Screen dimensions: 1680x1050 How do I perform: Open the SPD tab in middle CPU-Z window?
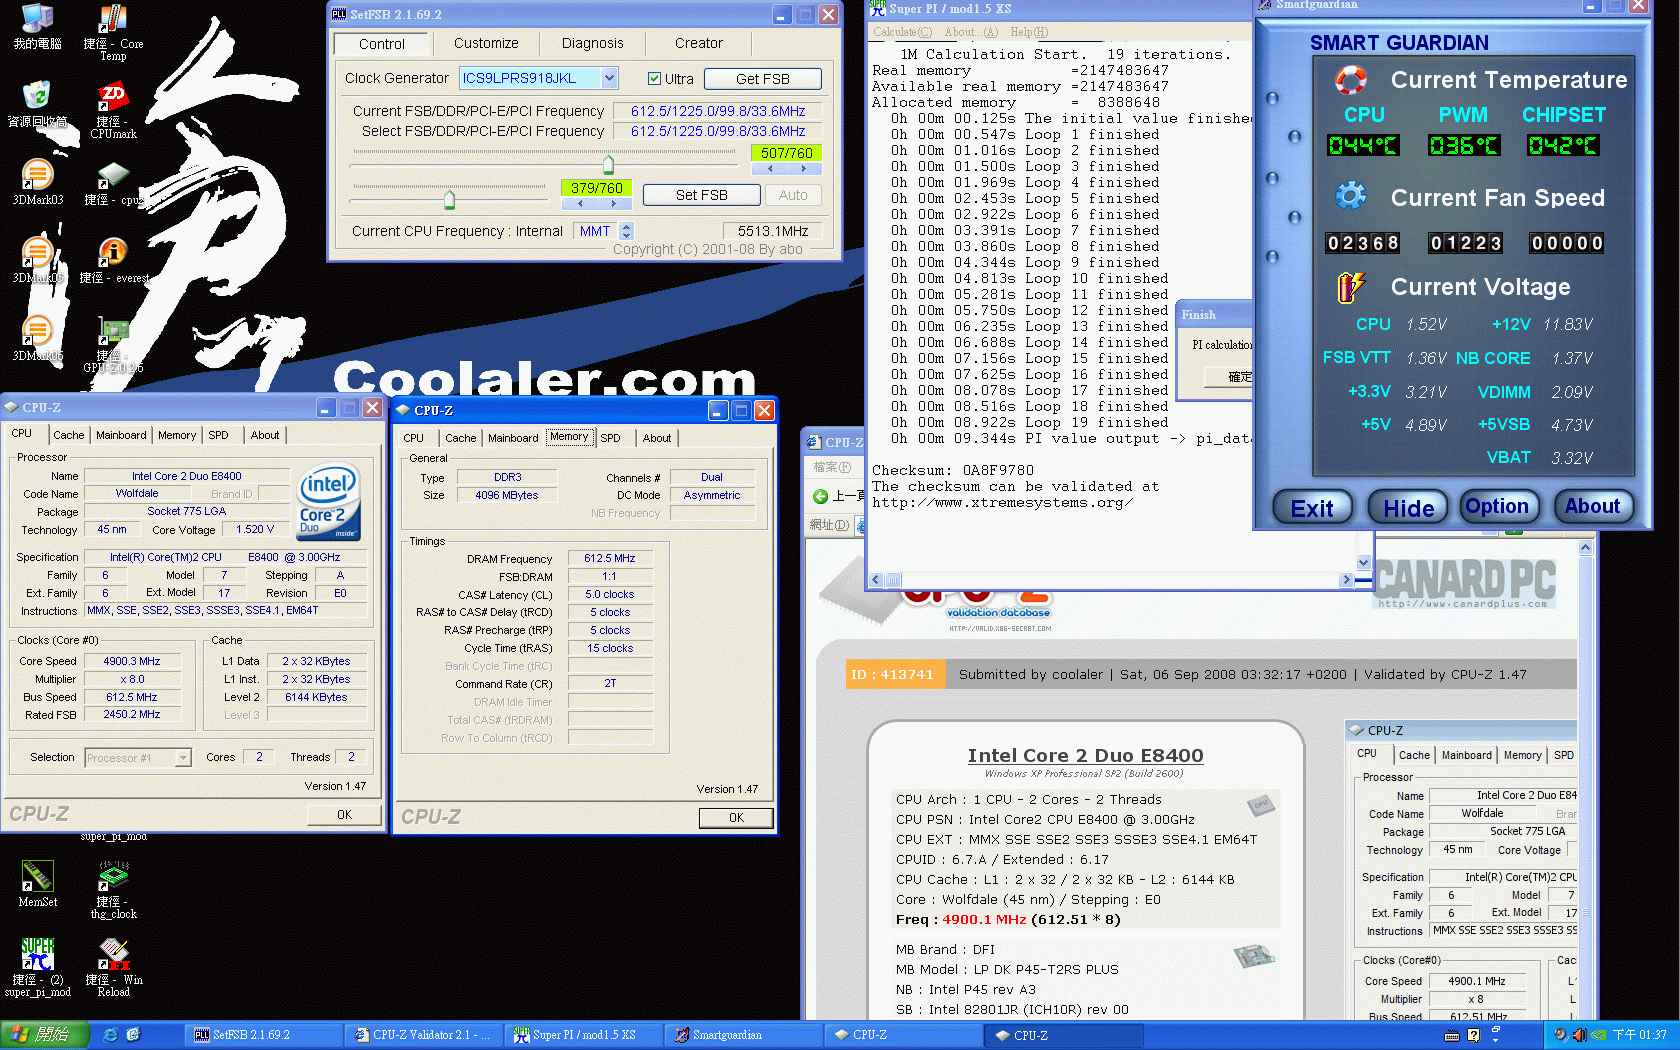[610, 438]
